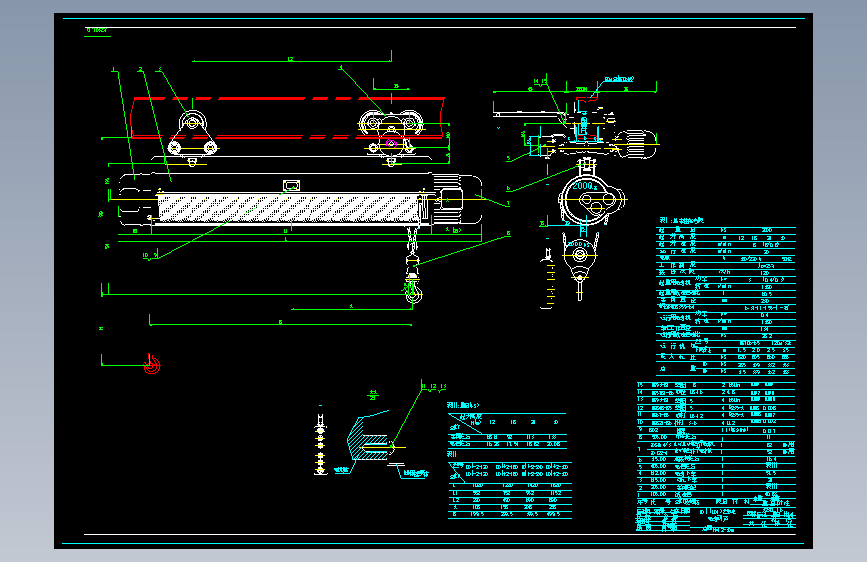
Task: Click the "11 12 13" callout above detail
Action: pyautogui.click(x=434, y=387)
